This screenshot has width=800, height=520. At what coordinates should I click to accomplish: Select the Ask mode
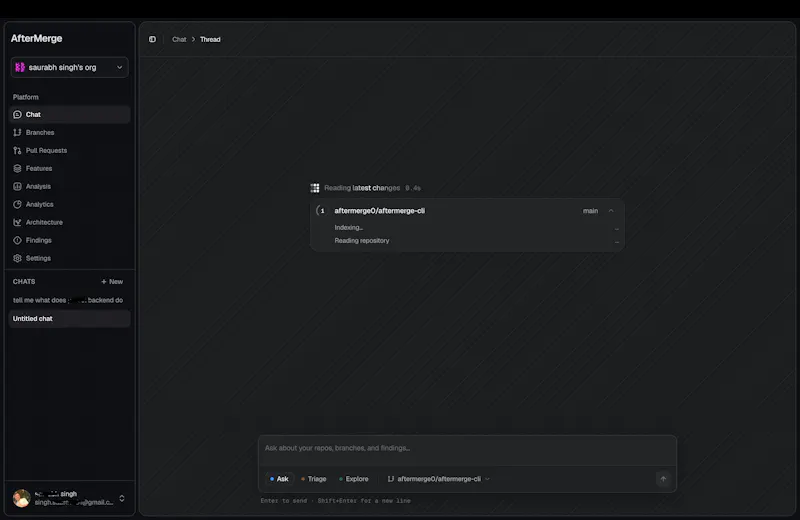coord(280,479)
